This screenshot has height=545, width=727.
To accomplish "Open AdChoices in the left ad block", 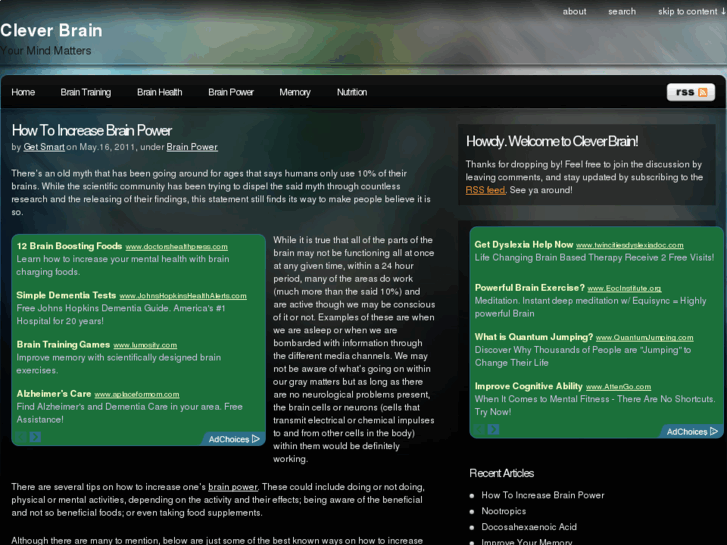I will tap(234, 439).
